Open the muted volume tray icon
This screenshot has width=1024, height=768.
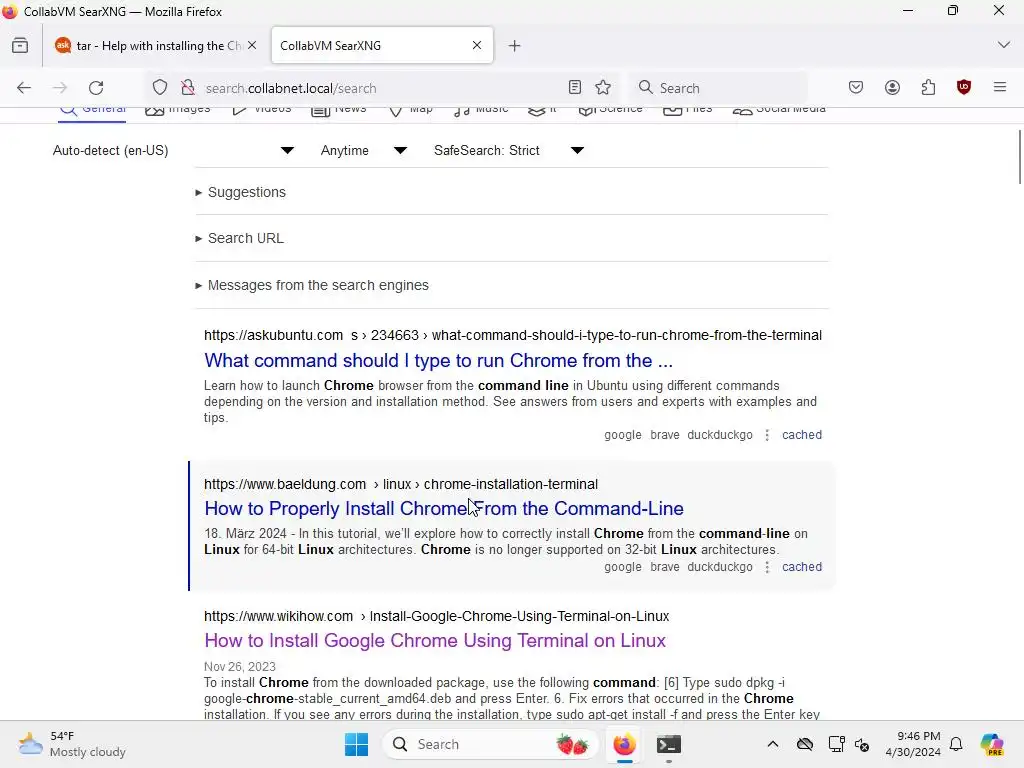(861, 744)
